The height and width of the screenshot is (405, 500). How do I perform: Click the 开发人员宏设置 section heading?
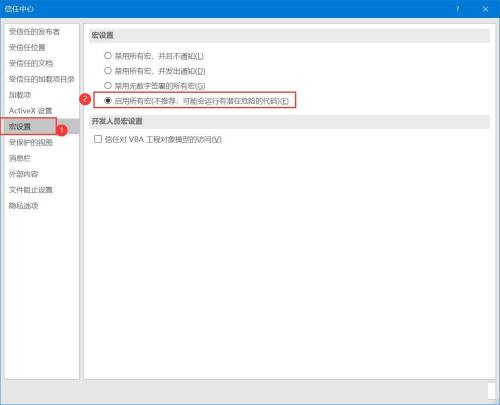[x=117, y=121]
